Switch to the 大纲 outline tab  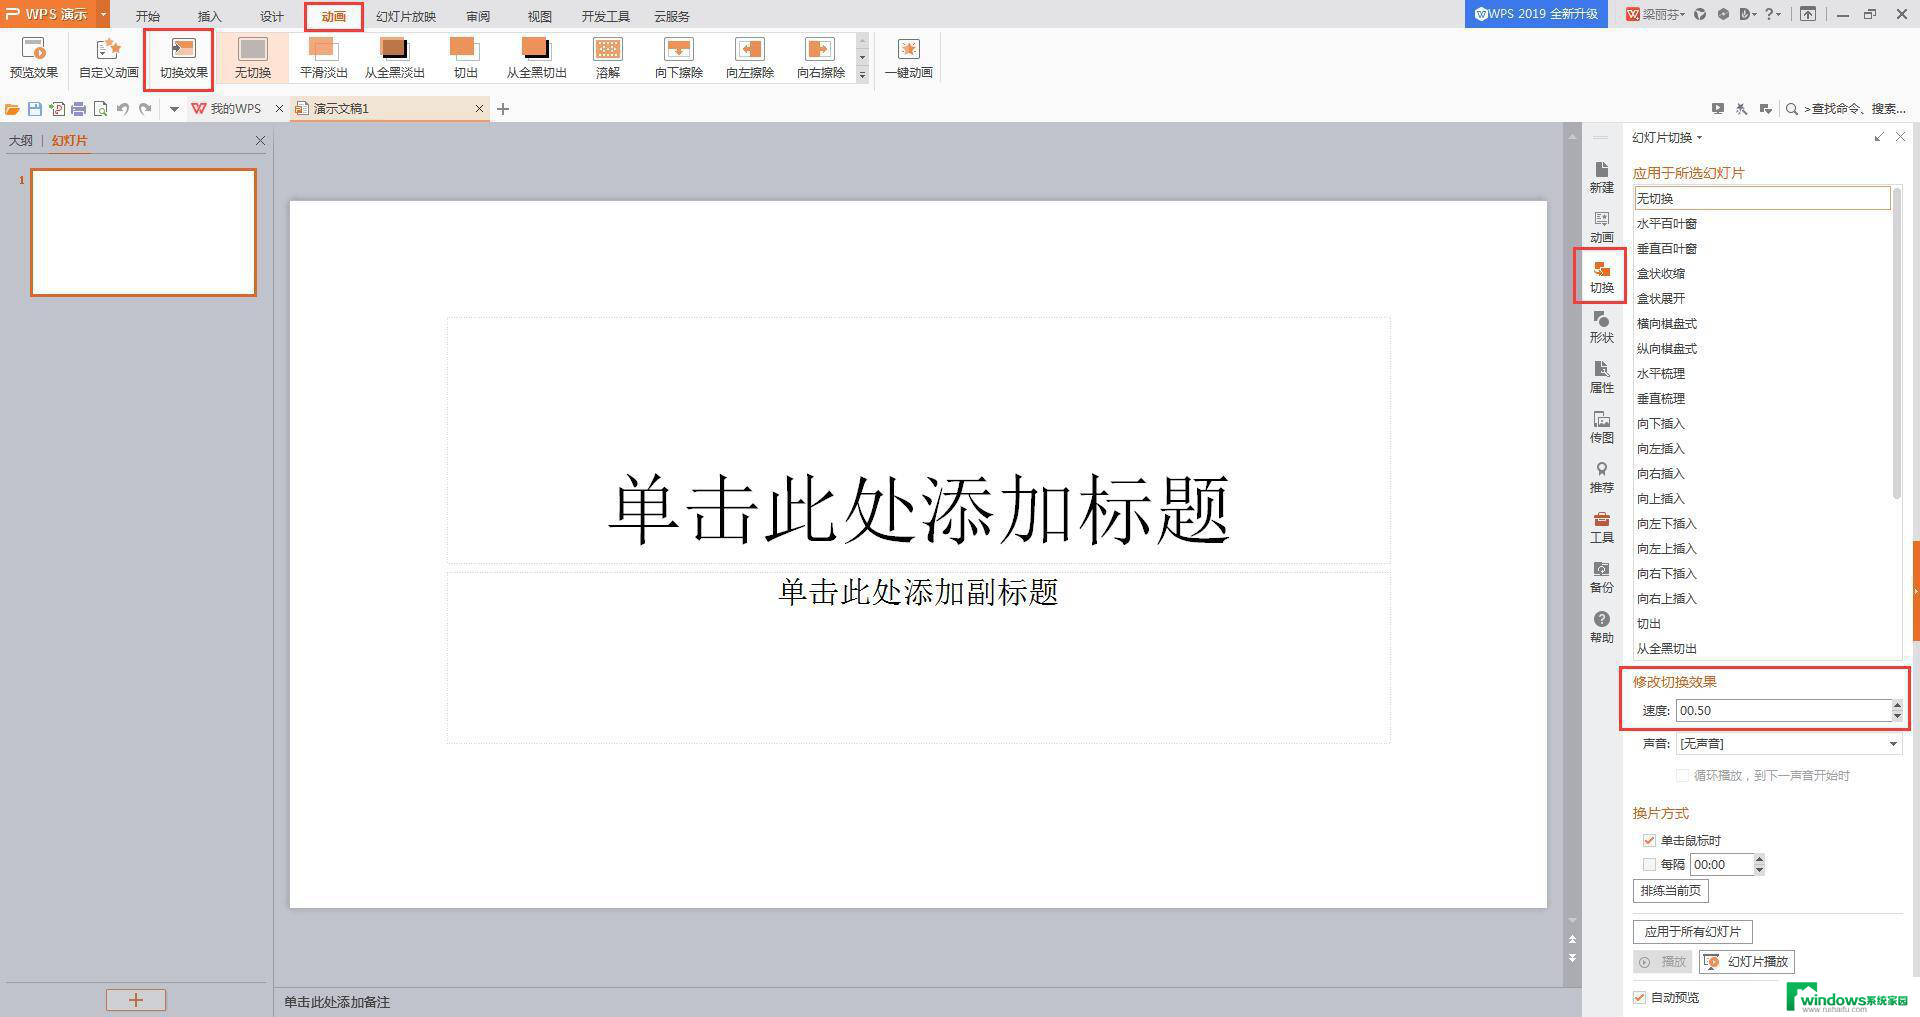[20, 141]
